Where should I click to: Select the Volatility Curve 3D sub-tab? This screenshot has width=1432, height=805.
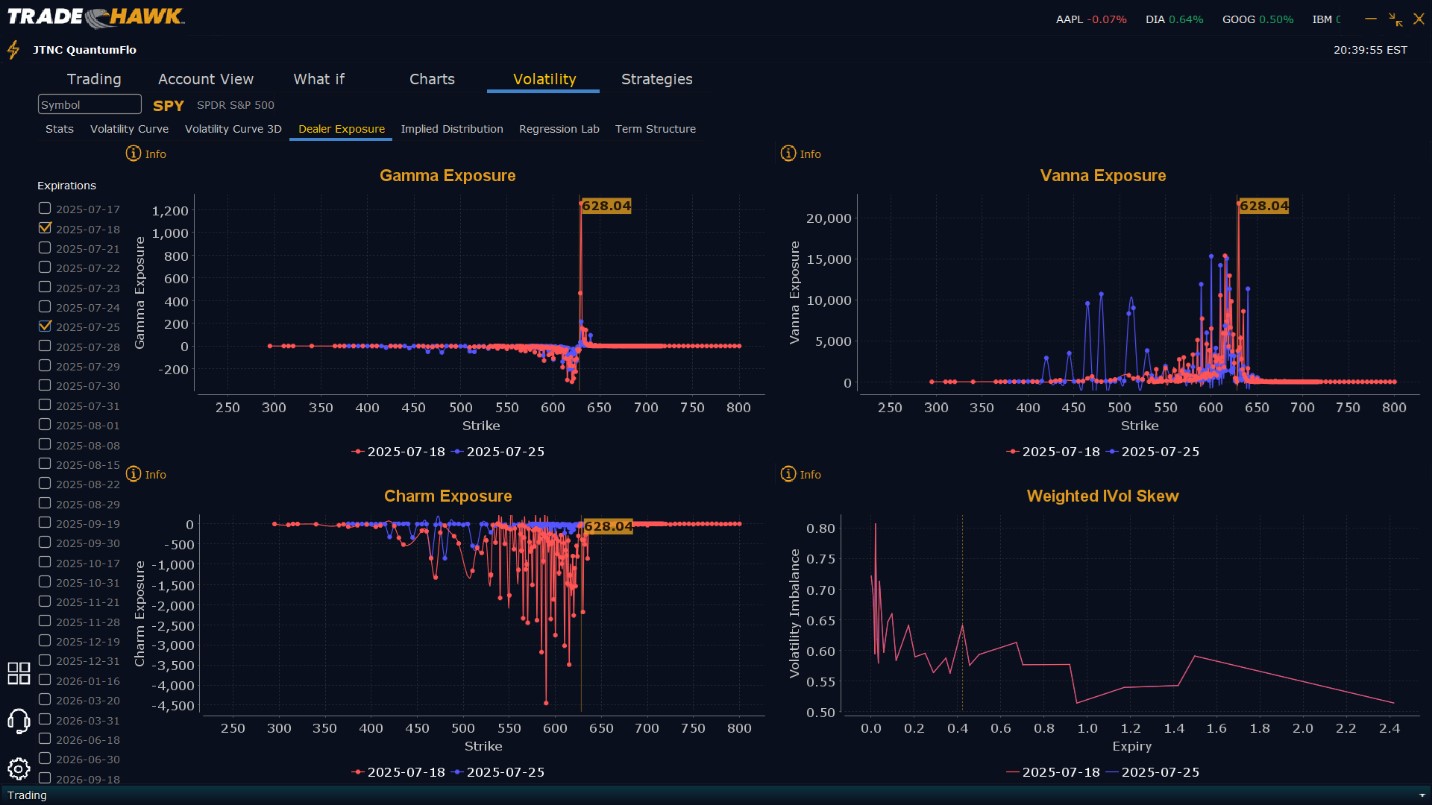(233, 129)
